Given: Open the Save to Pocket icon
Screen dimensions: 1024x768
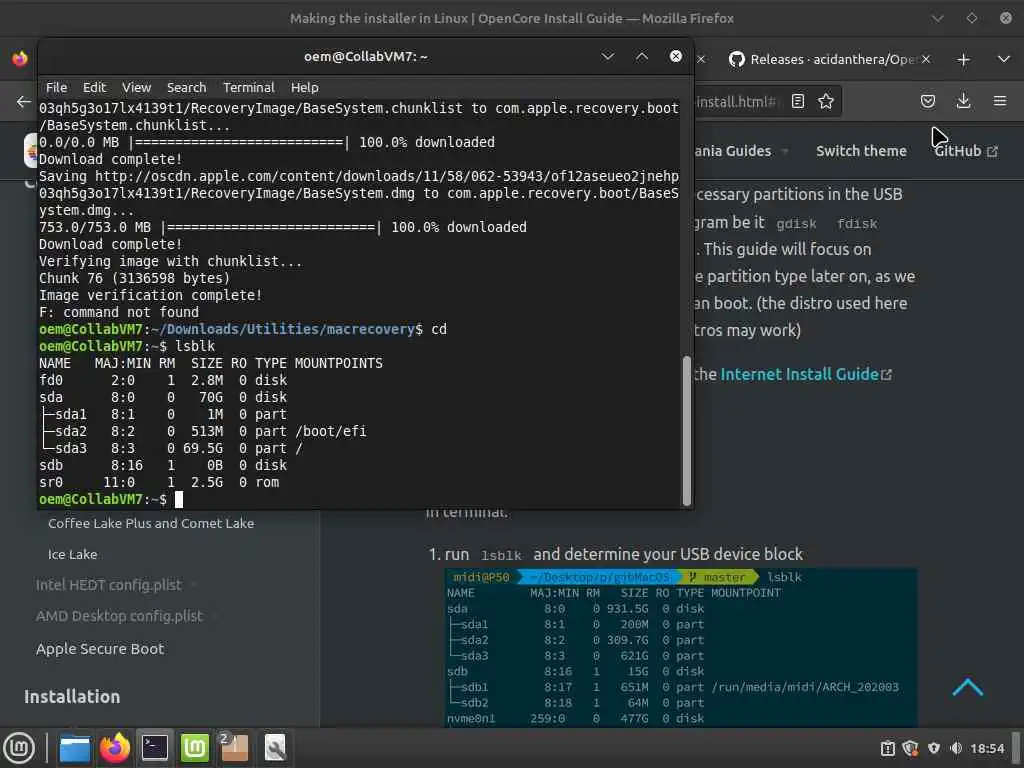Looking at the screenshot, I should point(927,101).
